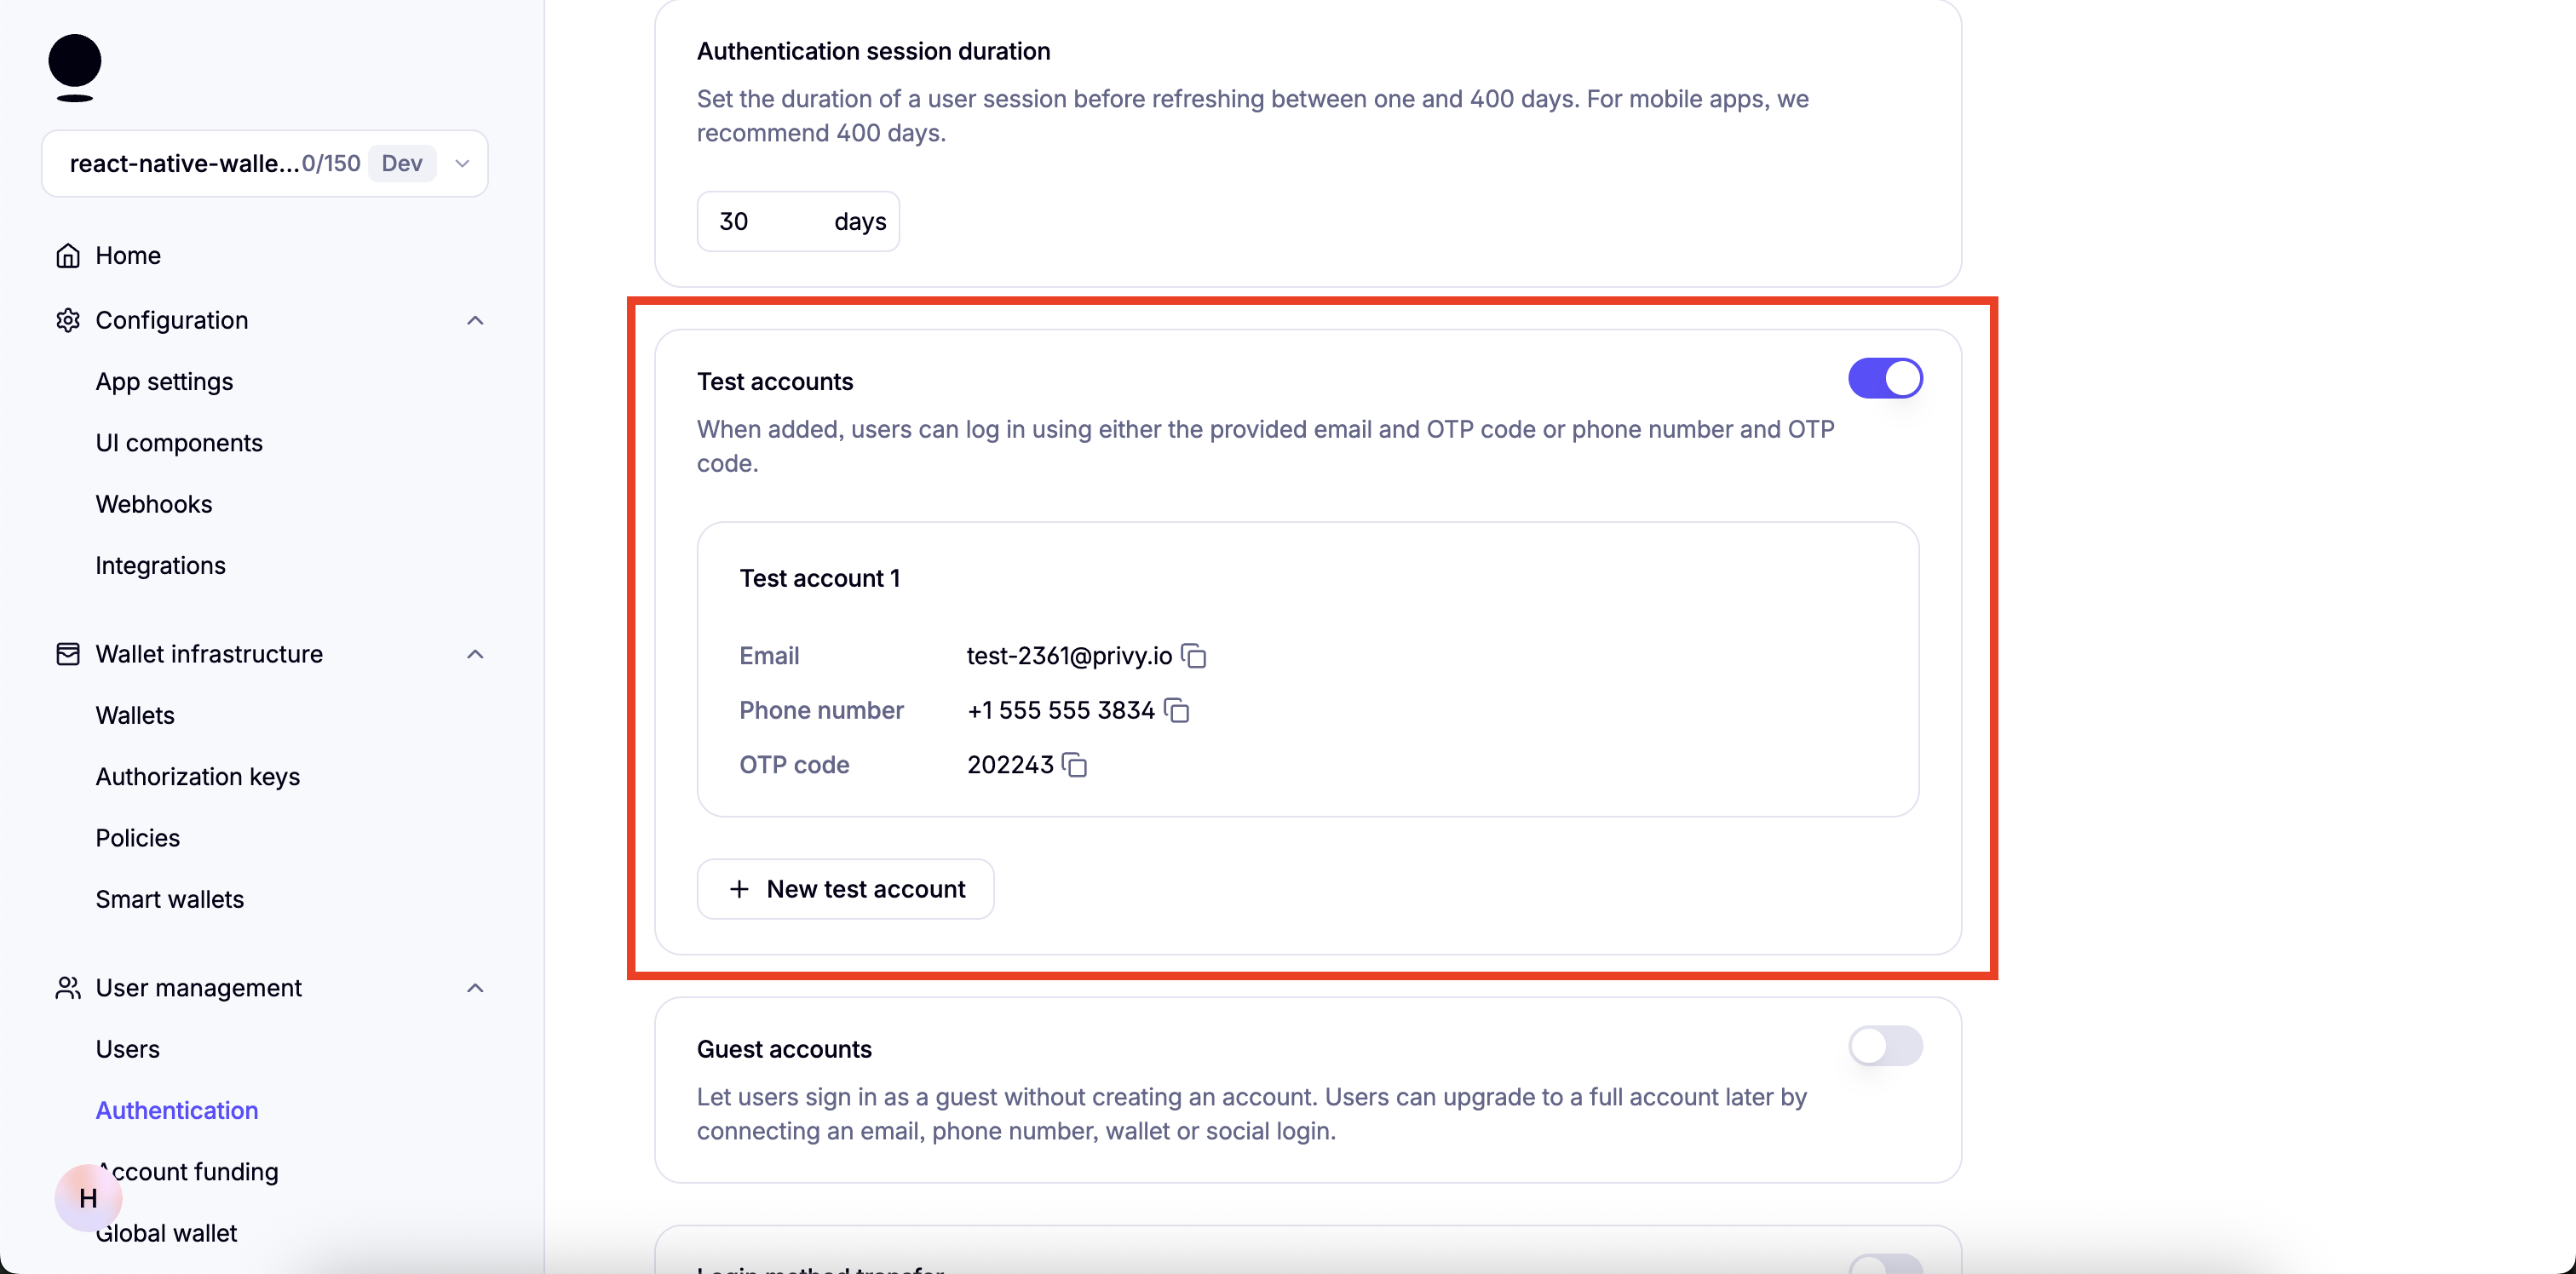This screenshot has width=2576, height=1274.
Task: Copy the OTP code 202243
Action: [x=1075, y=765]
